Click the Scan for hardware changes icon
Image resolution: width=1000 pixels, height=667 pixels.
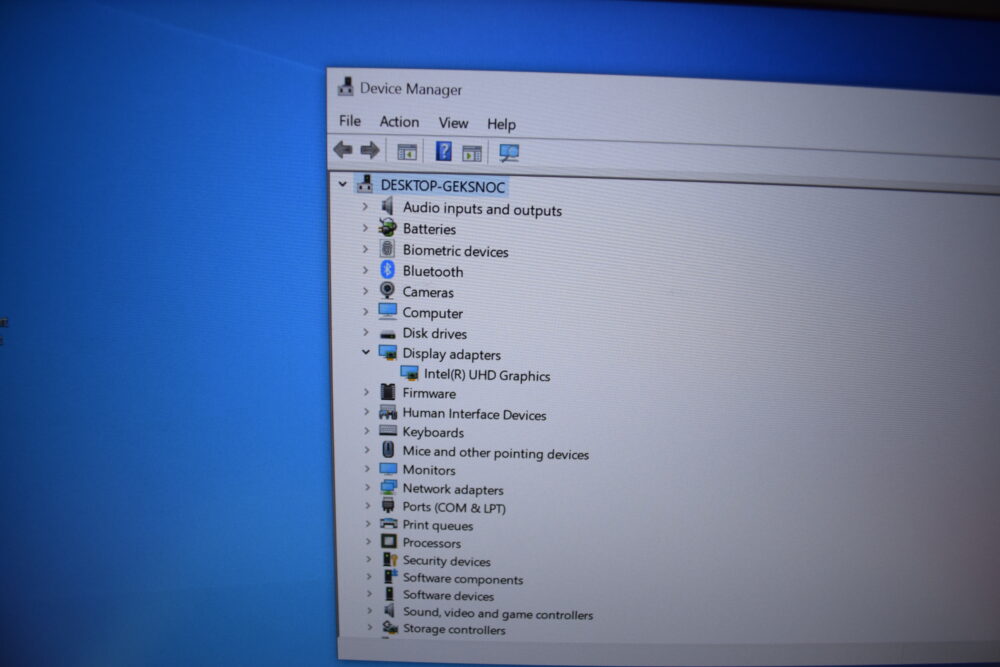pyautogui.click(x=509, y=152)
